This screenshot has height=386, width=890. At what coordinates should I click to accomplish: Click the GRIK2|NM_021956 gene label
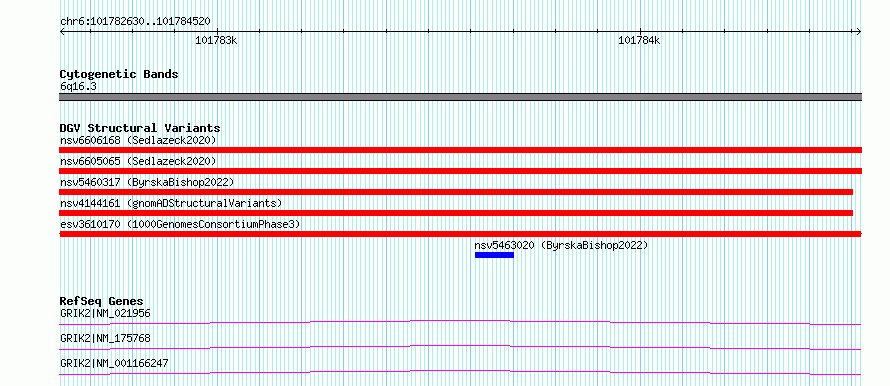coord(105,313)
